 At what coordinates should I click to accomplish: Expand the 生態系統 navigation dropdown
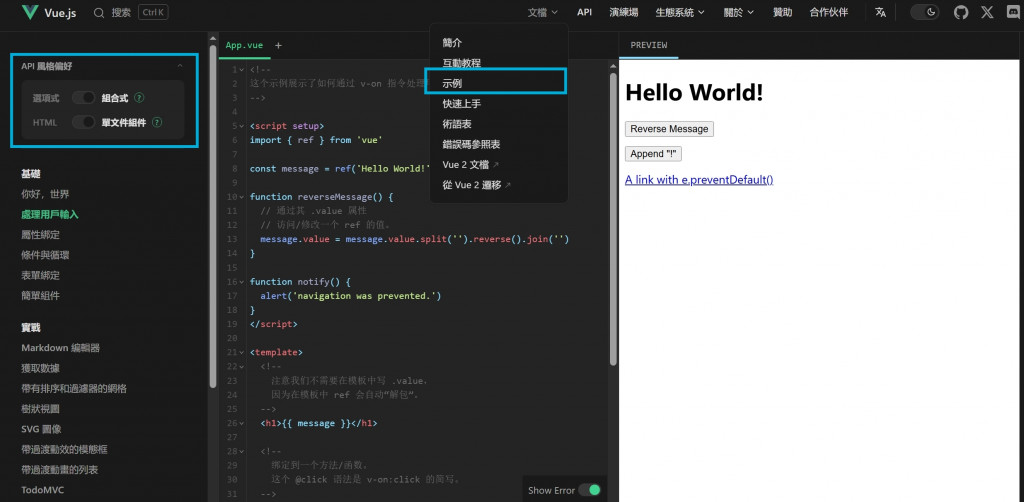[680, 12]
